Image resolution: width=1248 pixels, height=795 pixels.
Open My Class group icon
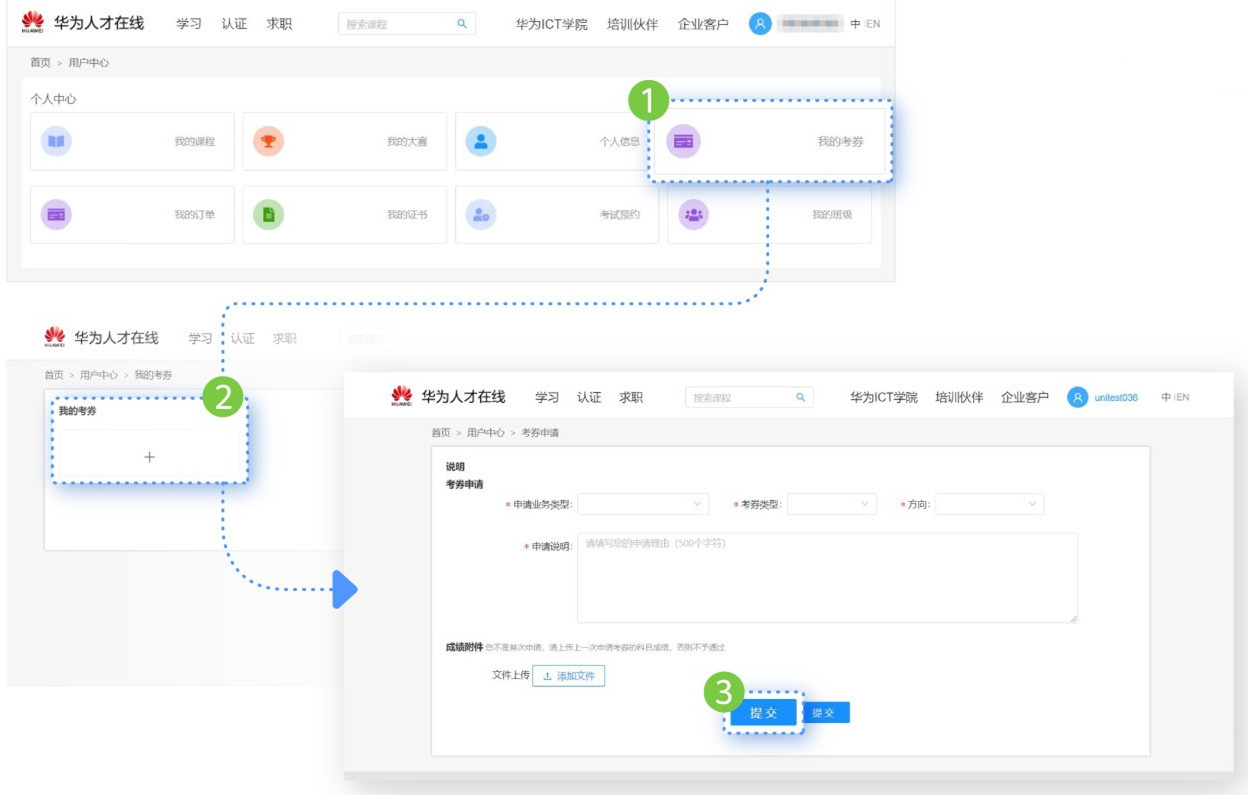(x=693, y=214)
